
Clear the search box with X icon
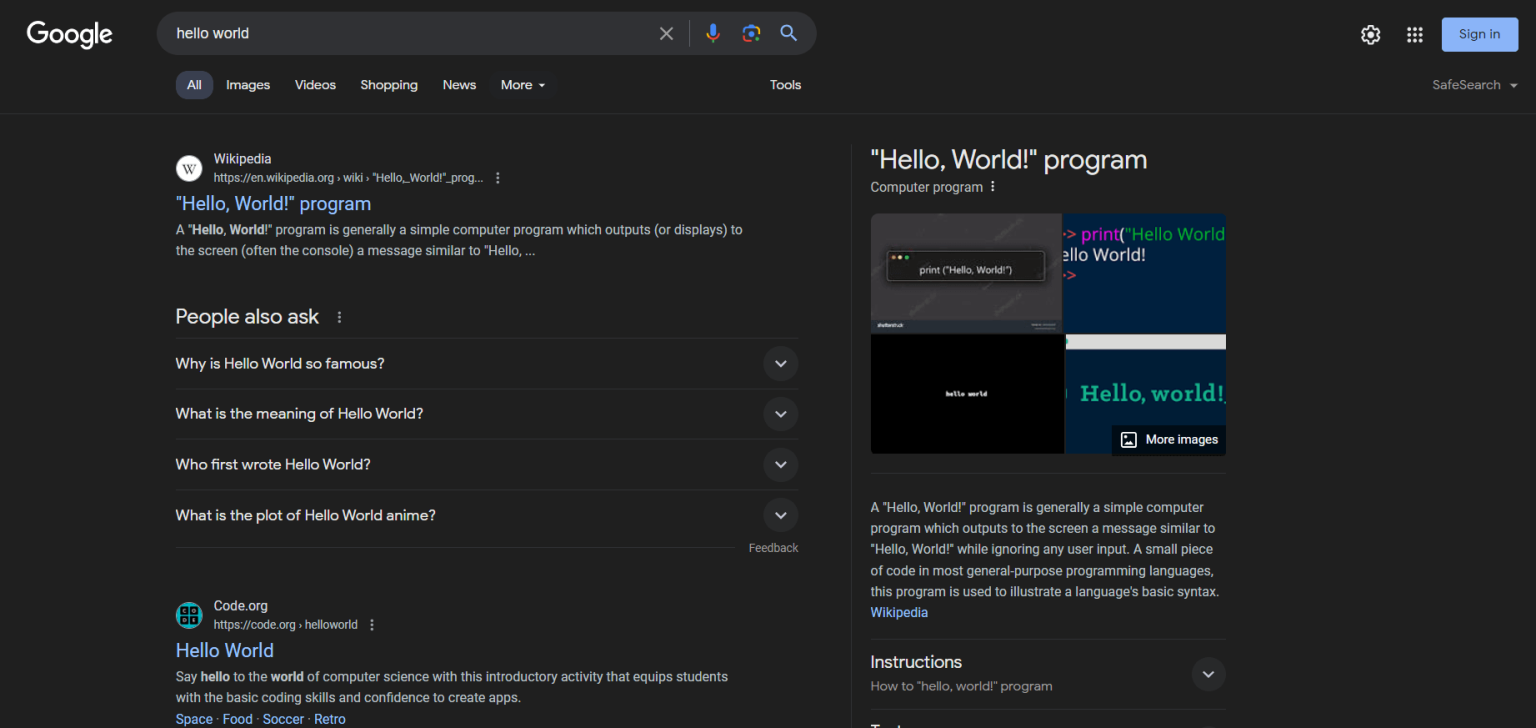click(x=666, y=34)
